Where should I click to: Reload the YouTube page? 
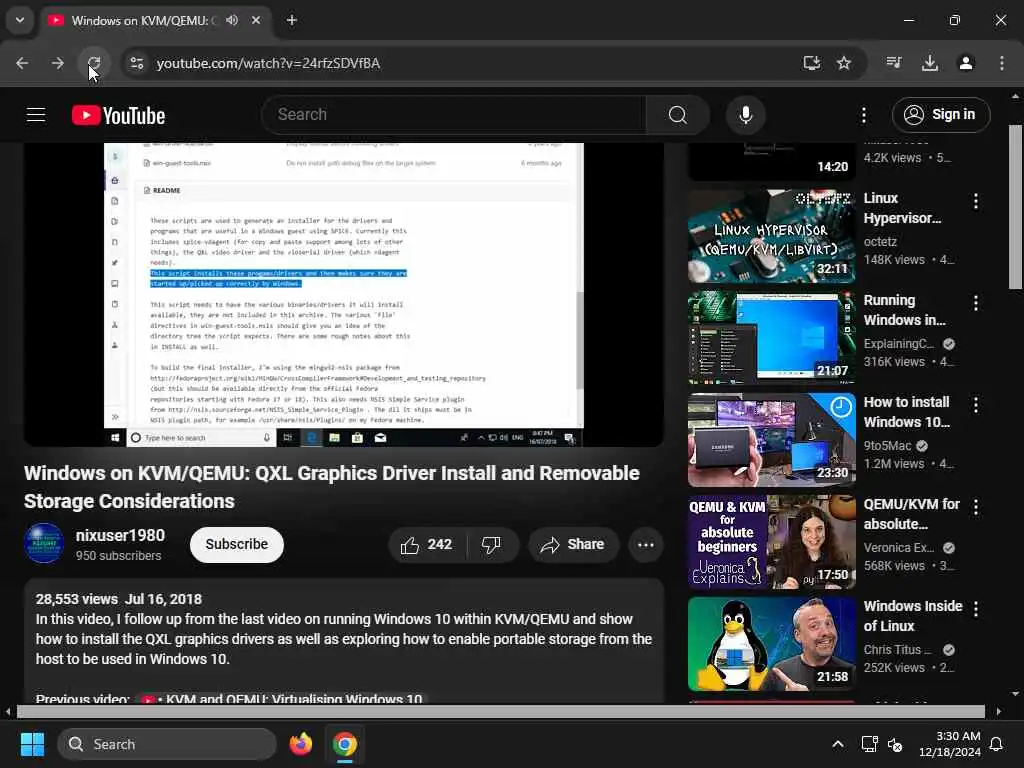(93, 63)
